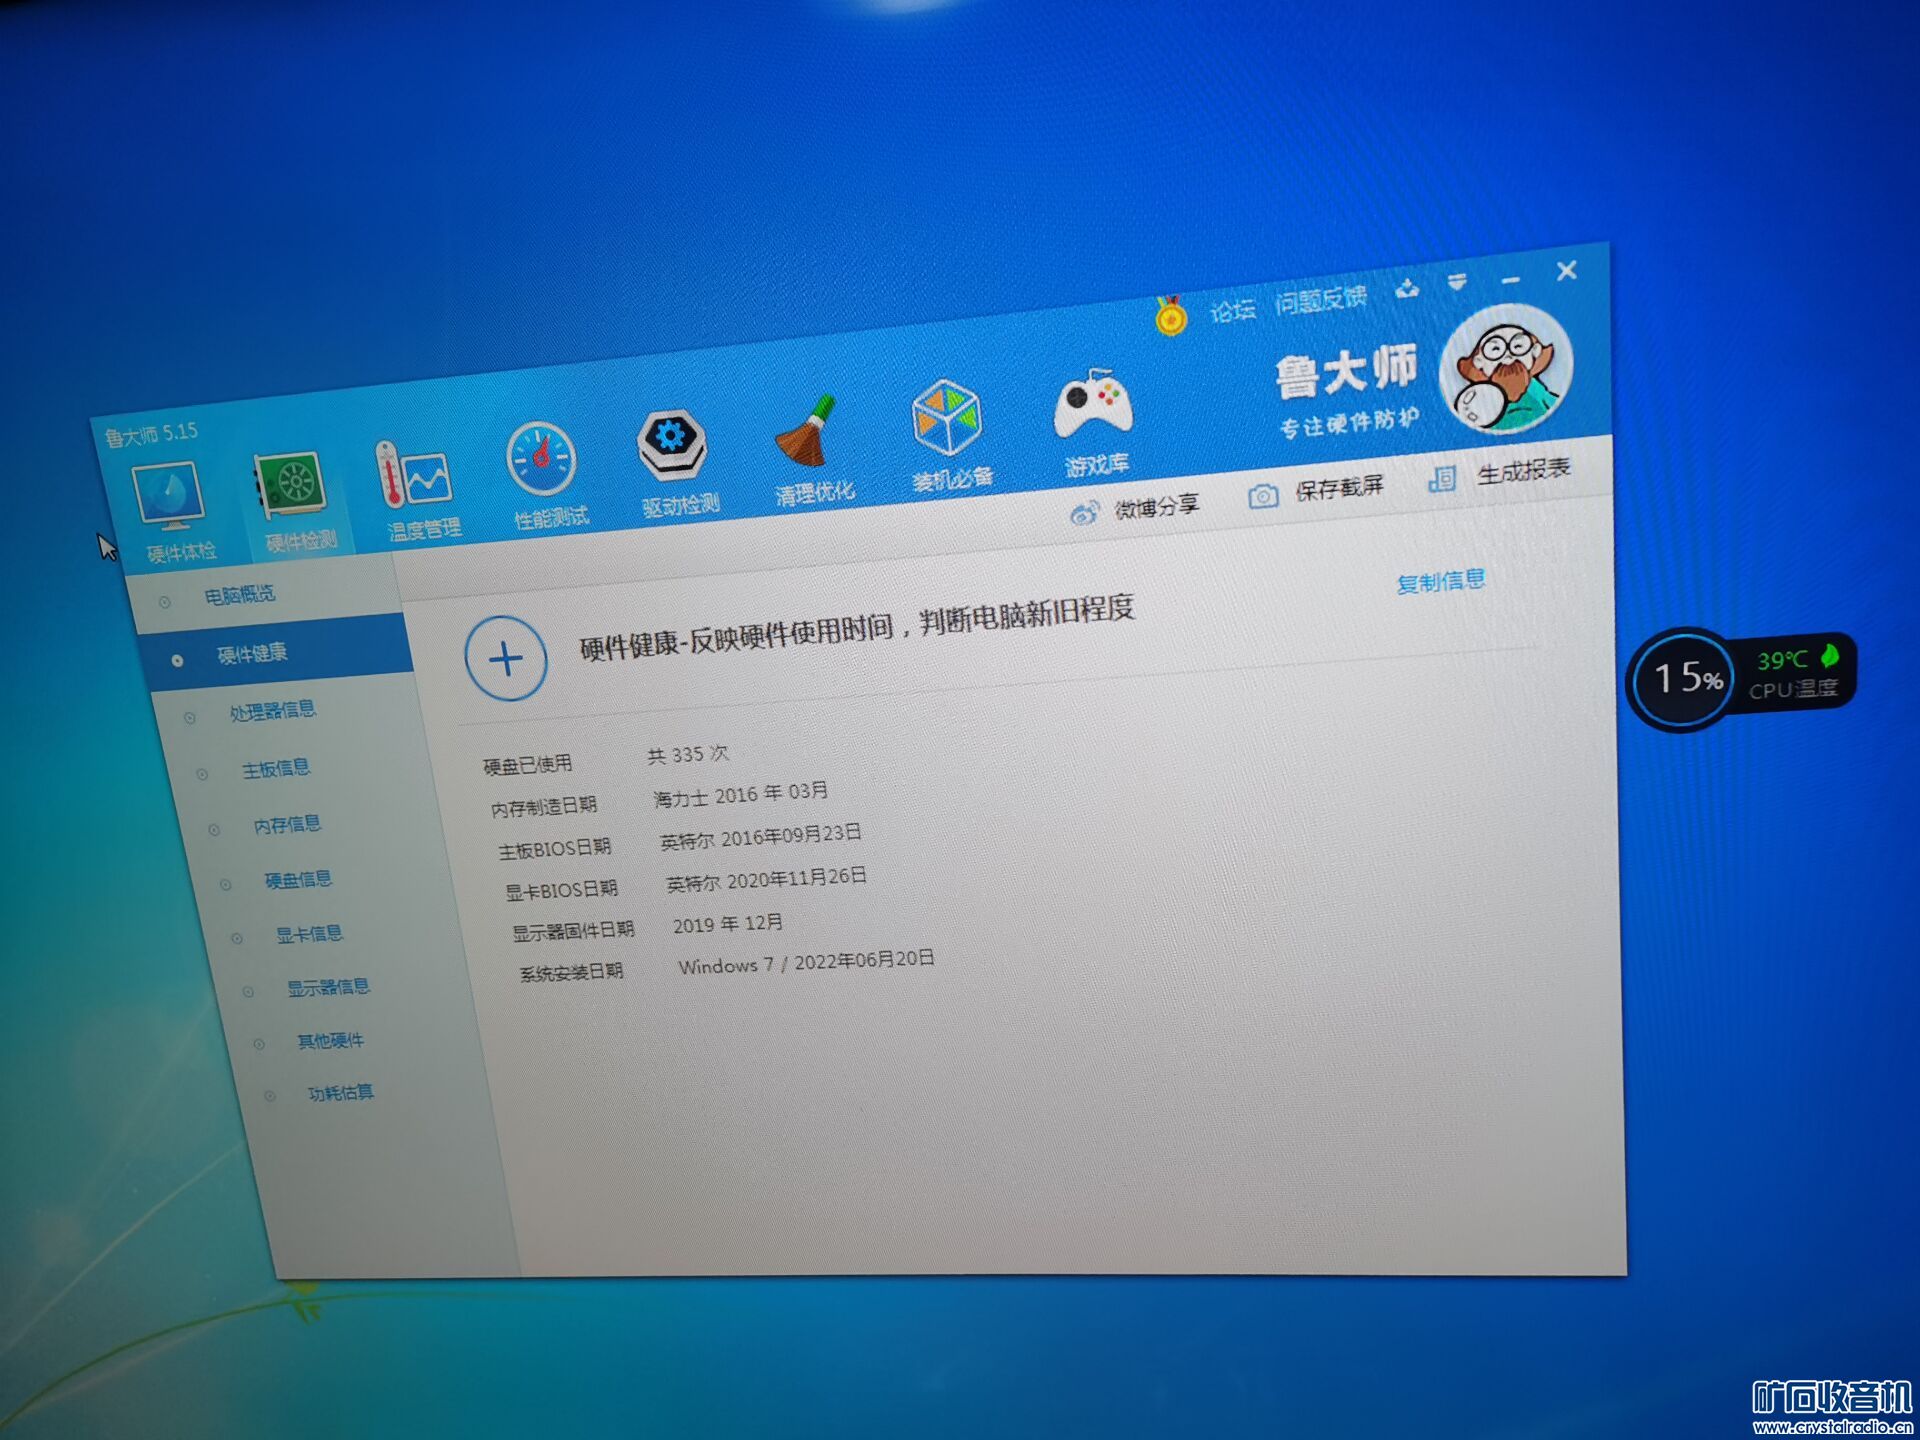Click the 硬盘已使用 label
1920x1440 pixels.
pos(527,766)
